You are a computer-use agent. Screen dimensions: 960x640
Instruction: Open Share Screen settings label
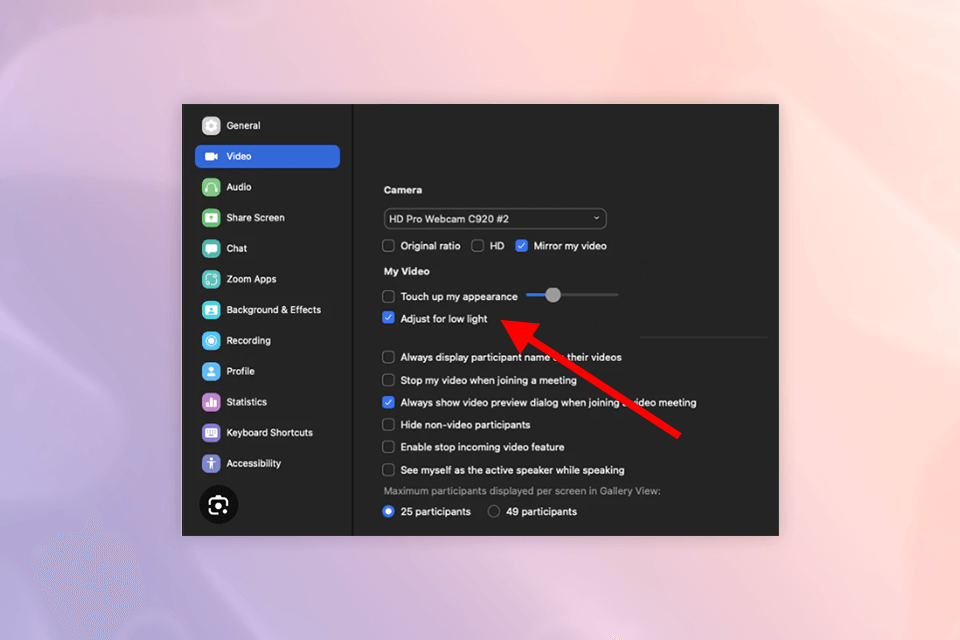pyautogui.click(x=255, y=217)
